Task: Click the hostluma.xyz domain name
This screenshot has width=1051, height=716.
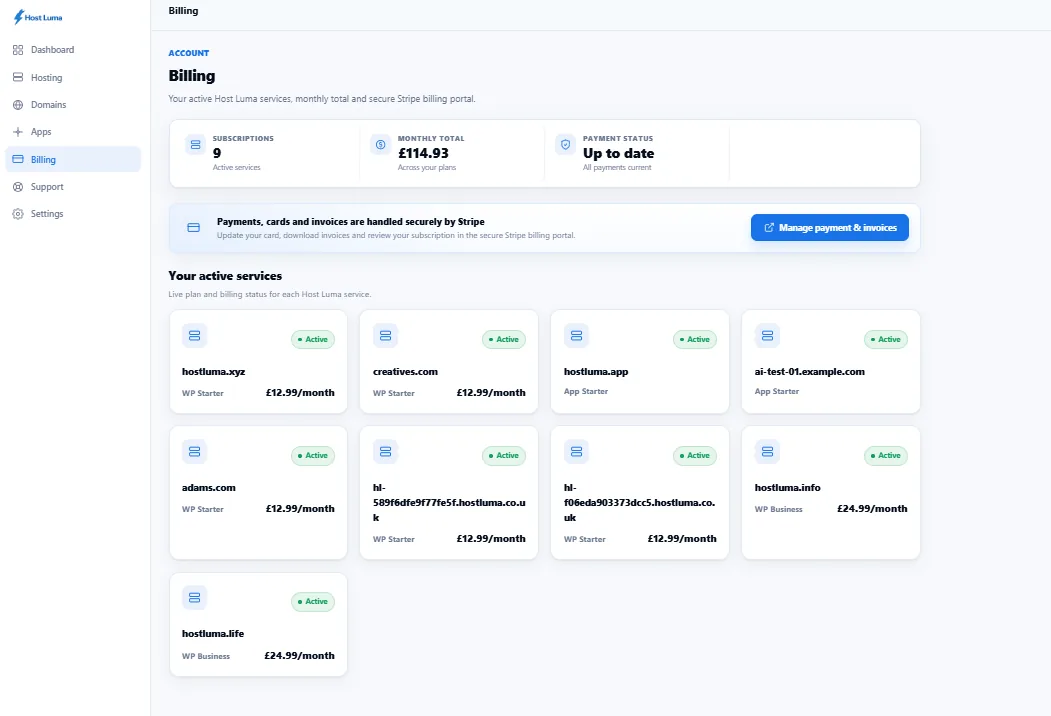Action: coord(213,371)
